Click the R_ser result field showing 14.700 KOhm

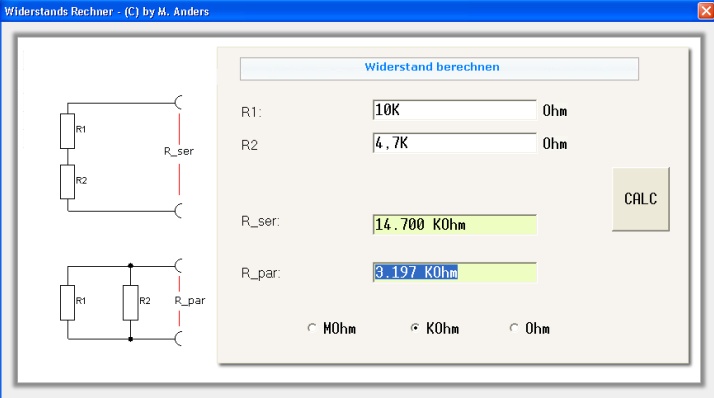pyautogui.click(x=454, y=225)
